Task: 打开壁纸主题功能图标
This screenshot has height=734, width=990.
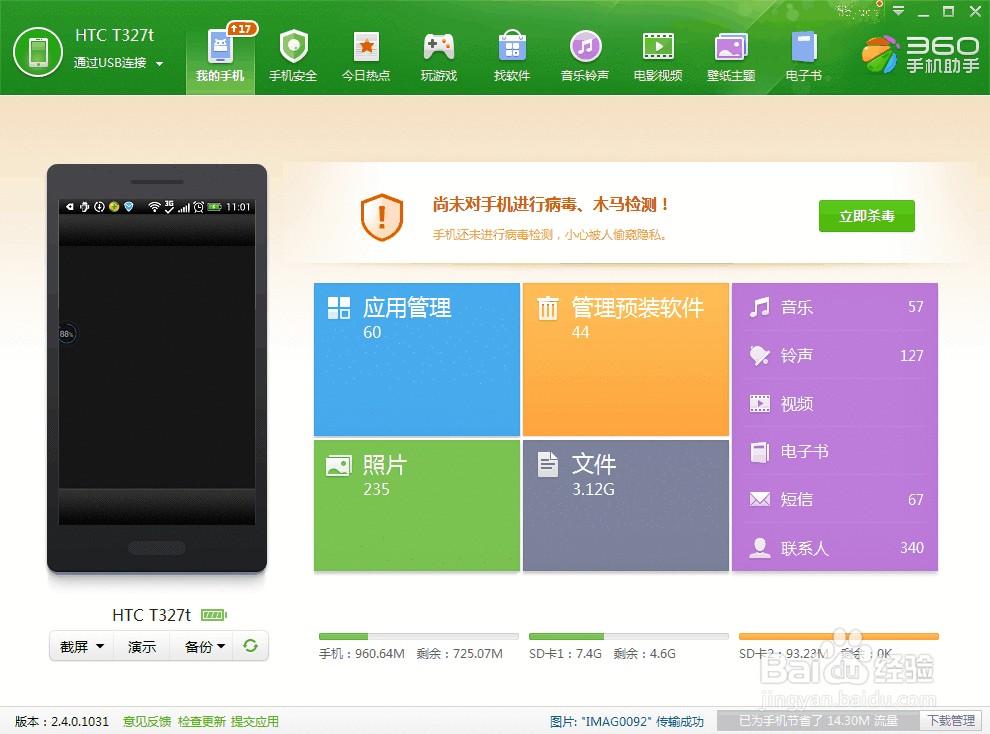Action: click(x=730, y=52)
